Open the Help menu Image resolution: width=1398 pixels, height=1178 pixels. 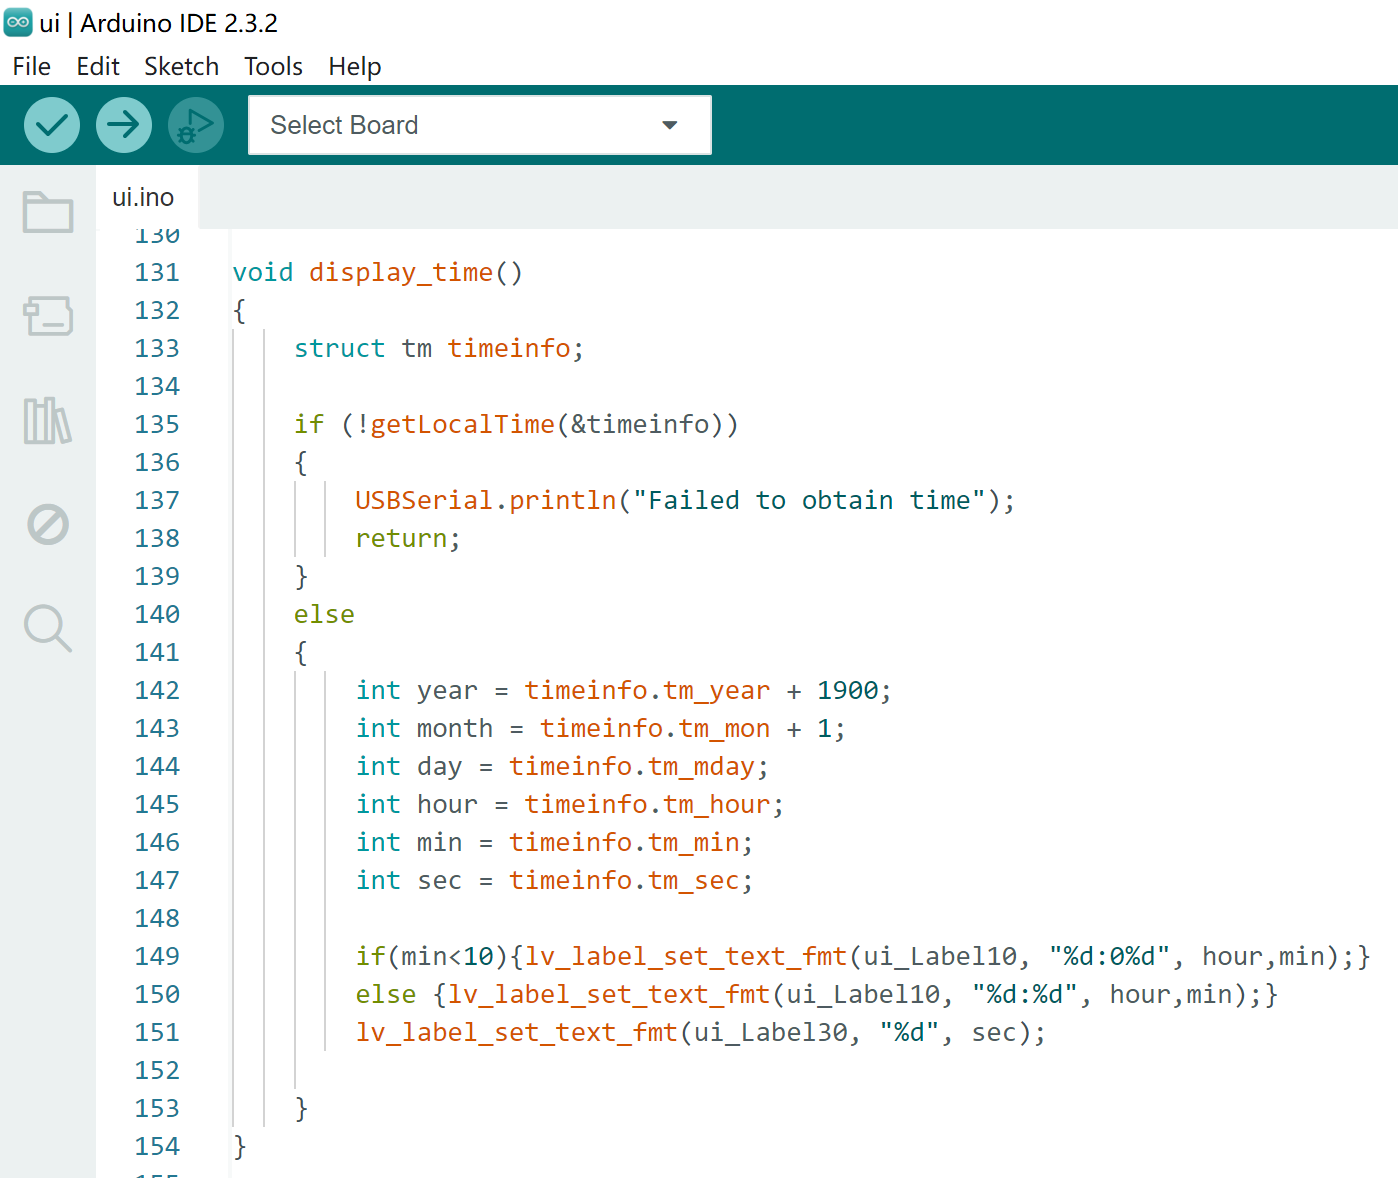pos(355,66)
